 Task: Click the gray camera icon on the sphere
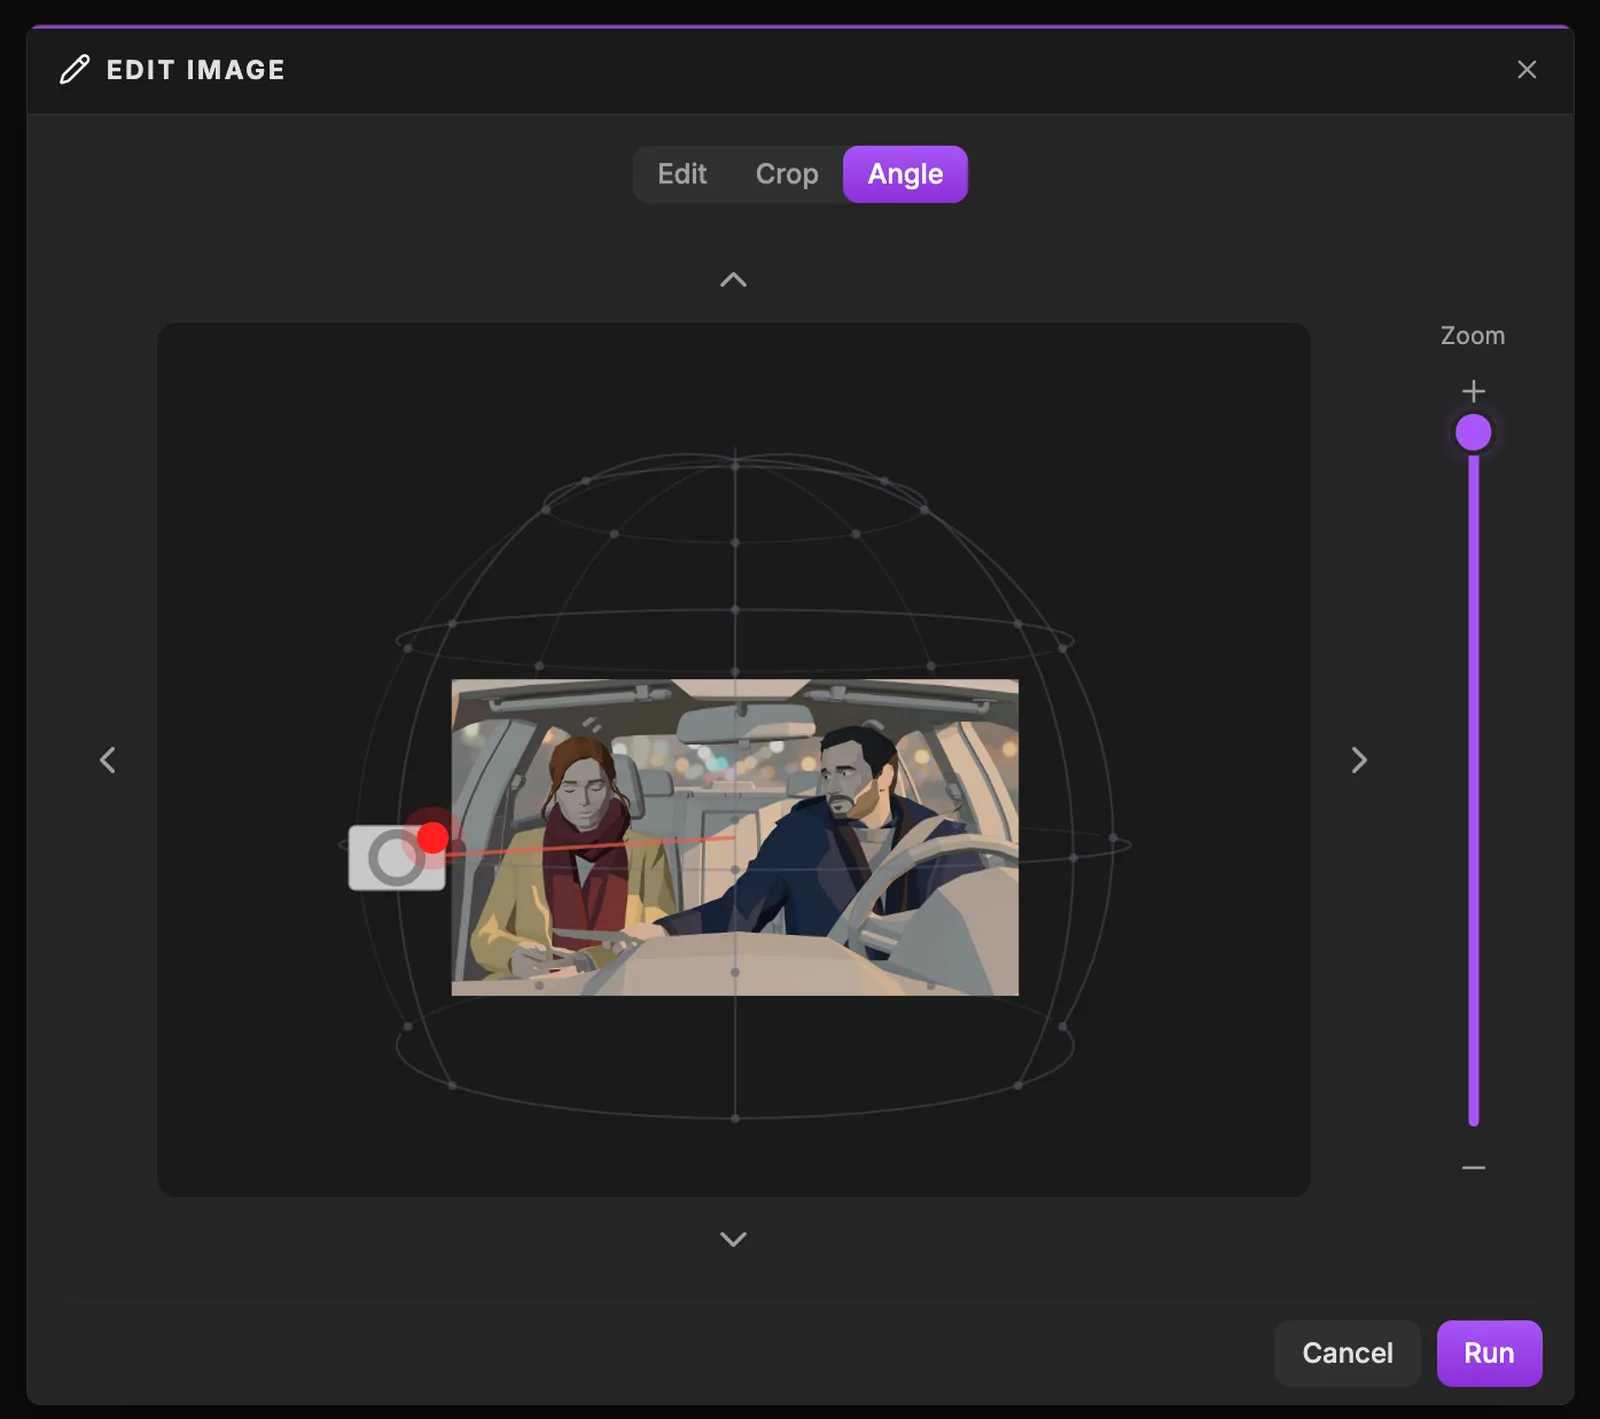coord(396,858)
